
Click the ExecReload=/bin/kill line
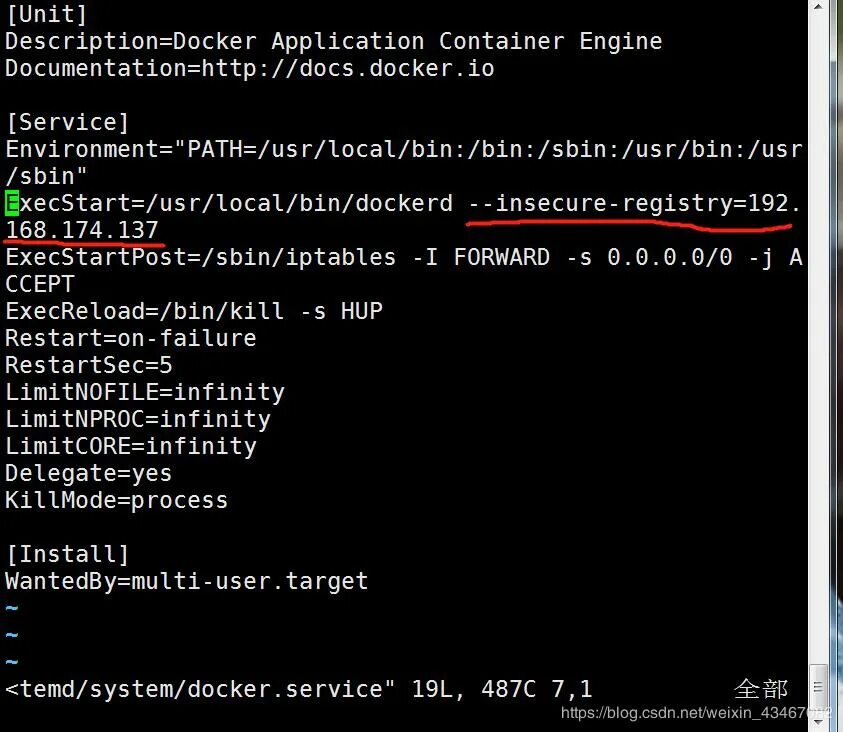193,311
